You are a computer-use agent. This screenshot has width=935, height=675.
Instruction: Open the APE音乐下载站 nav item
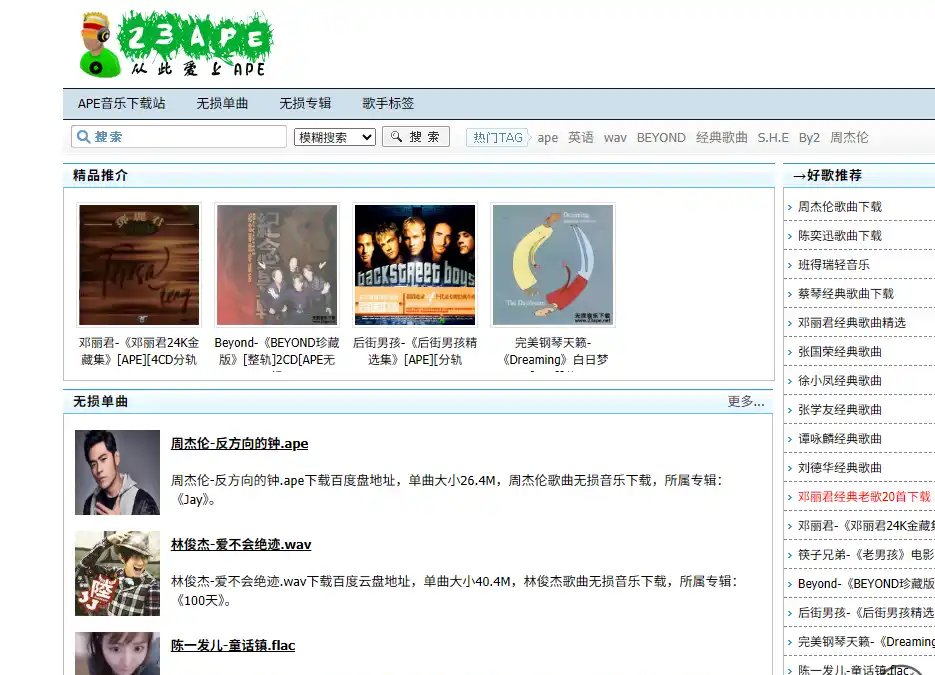[122, 103]
